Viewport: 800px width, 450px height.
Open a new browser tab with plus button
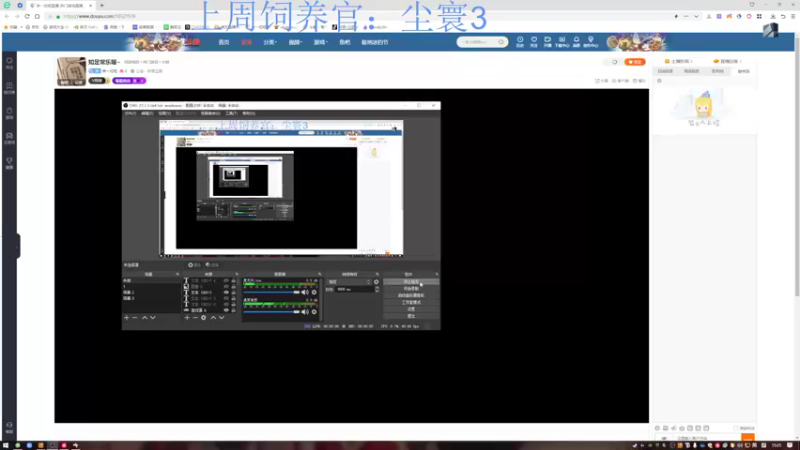click(102, 5)
